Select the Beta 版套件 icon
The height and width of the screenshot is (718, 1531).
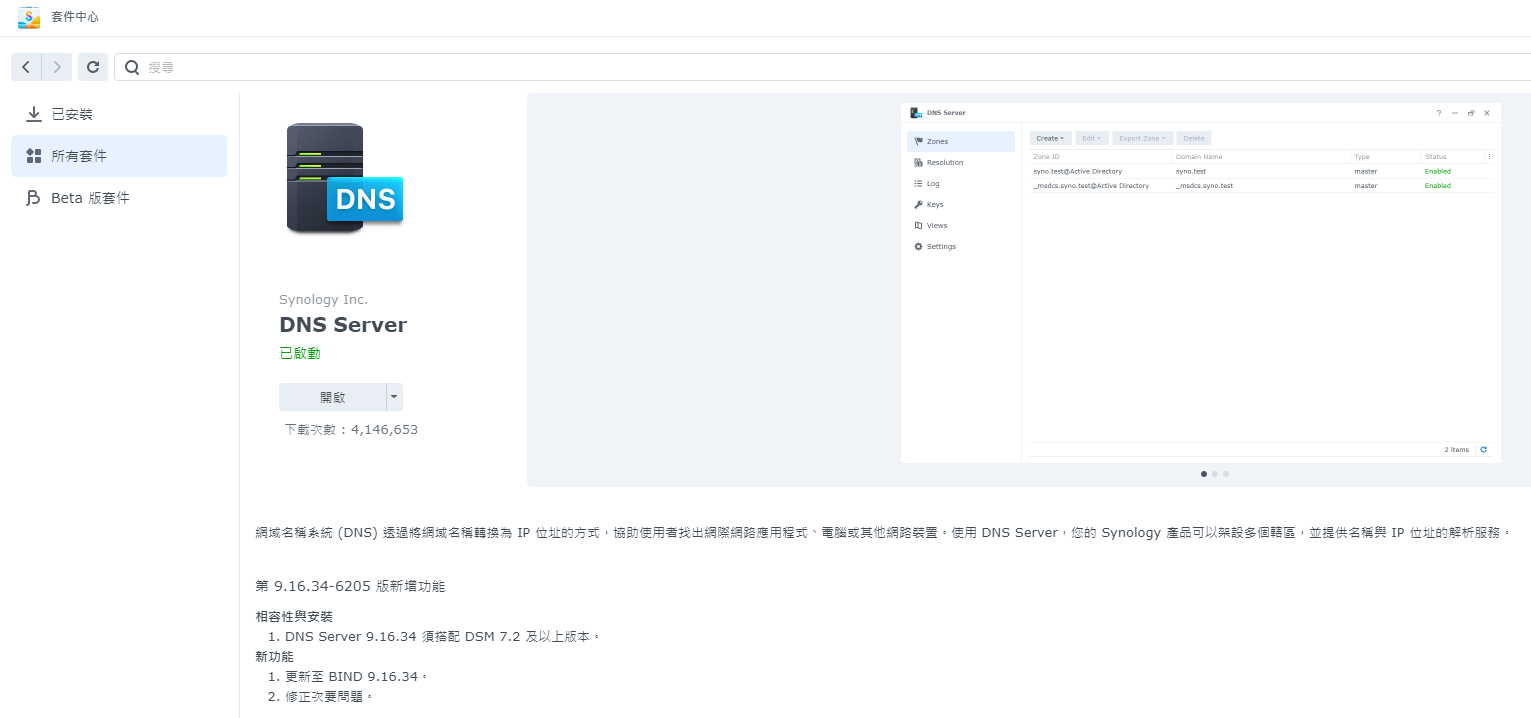(x=34, y=197)
